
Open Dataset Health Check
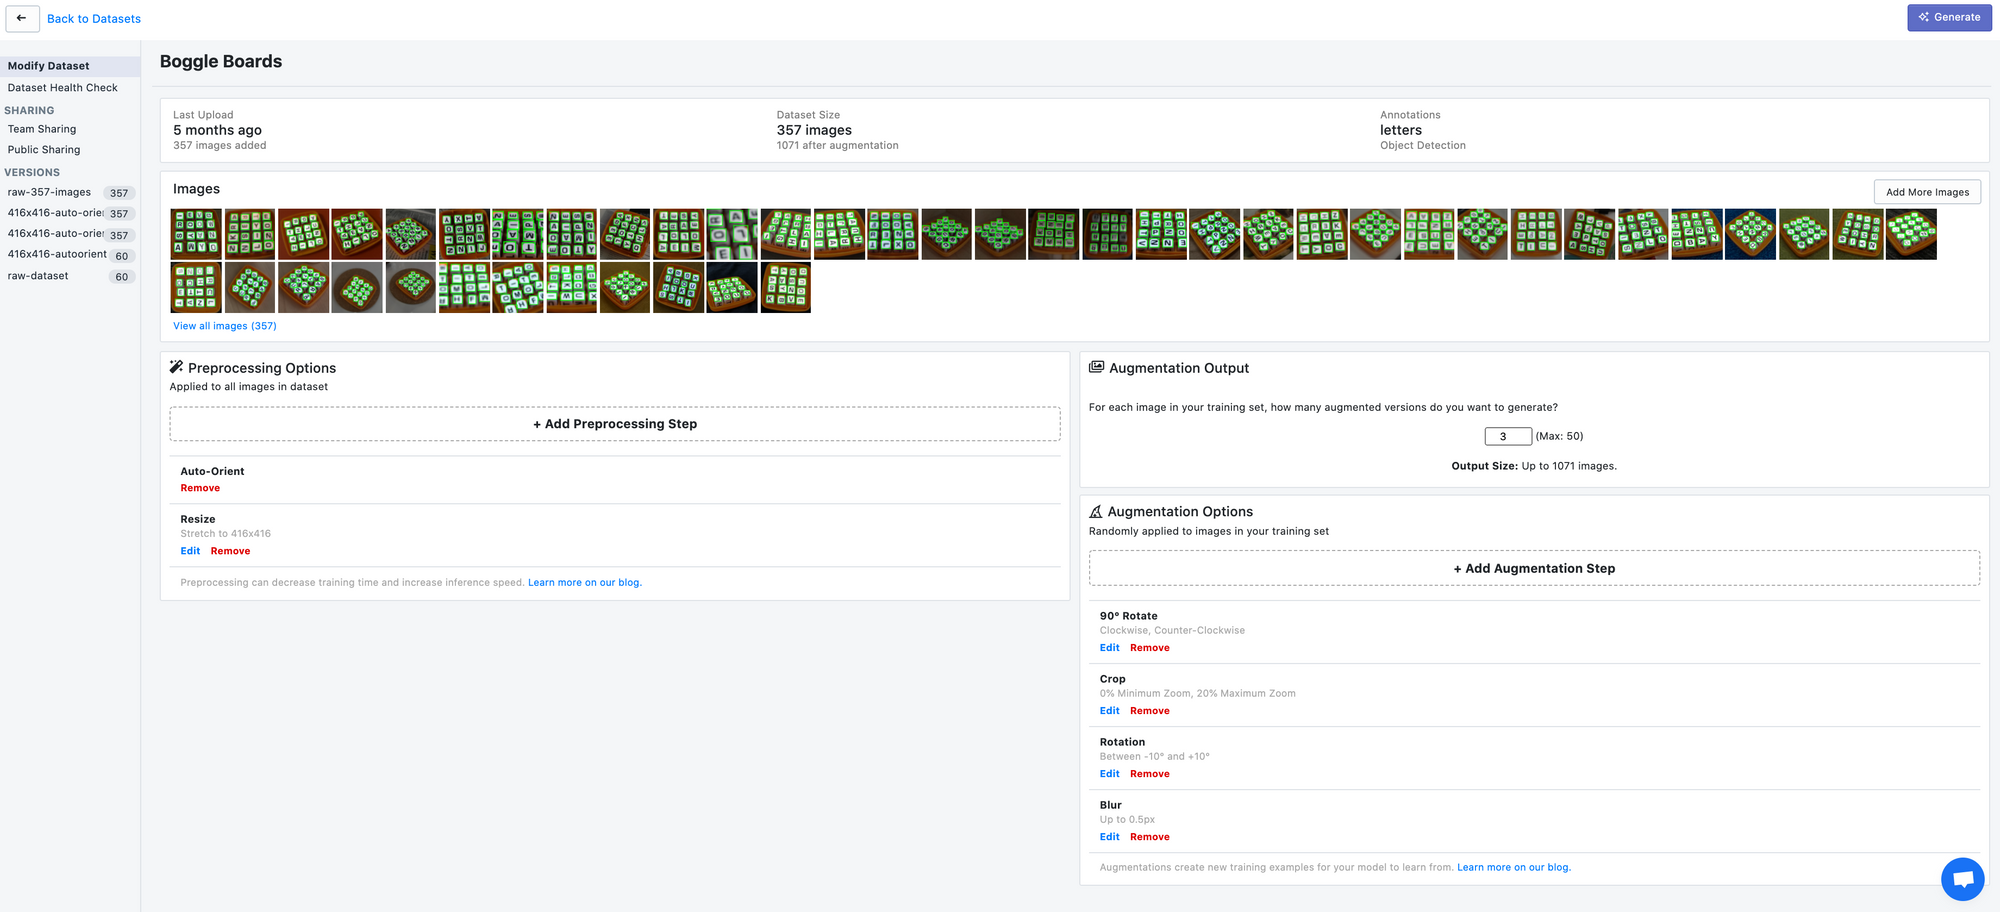(x=60, y=87)
